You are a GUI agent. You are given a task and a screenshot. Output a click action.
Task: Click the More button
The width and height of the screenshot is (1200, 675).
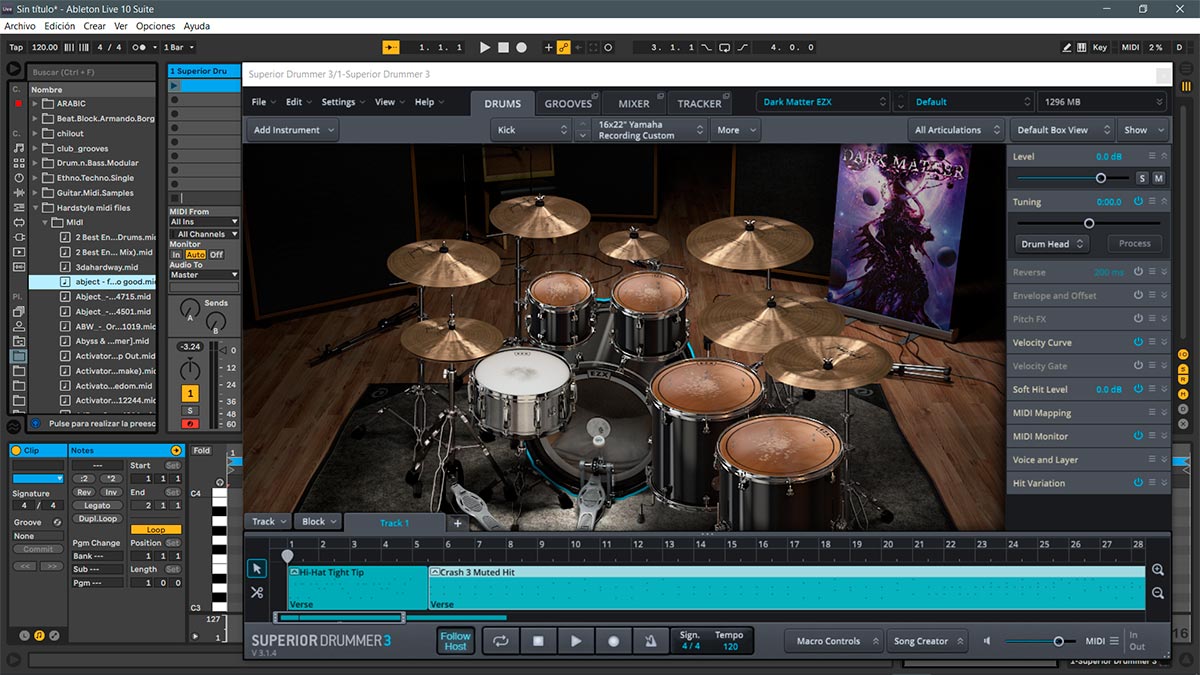click(735, 130)
